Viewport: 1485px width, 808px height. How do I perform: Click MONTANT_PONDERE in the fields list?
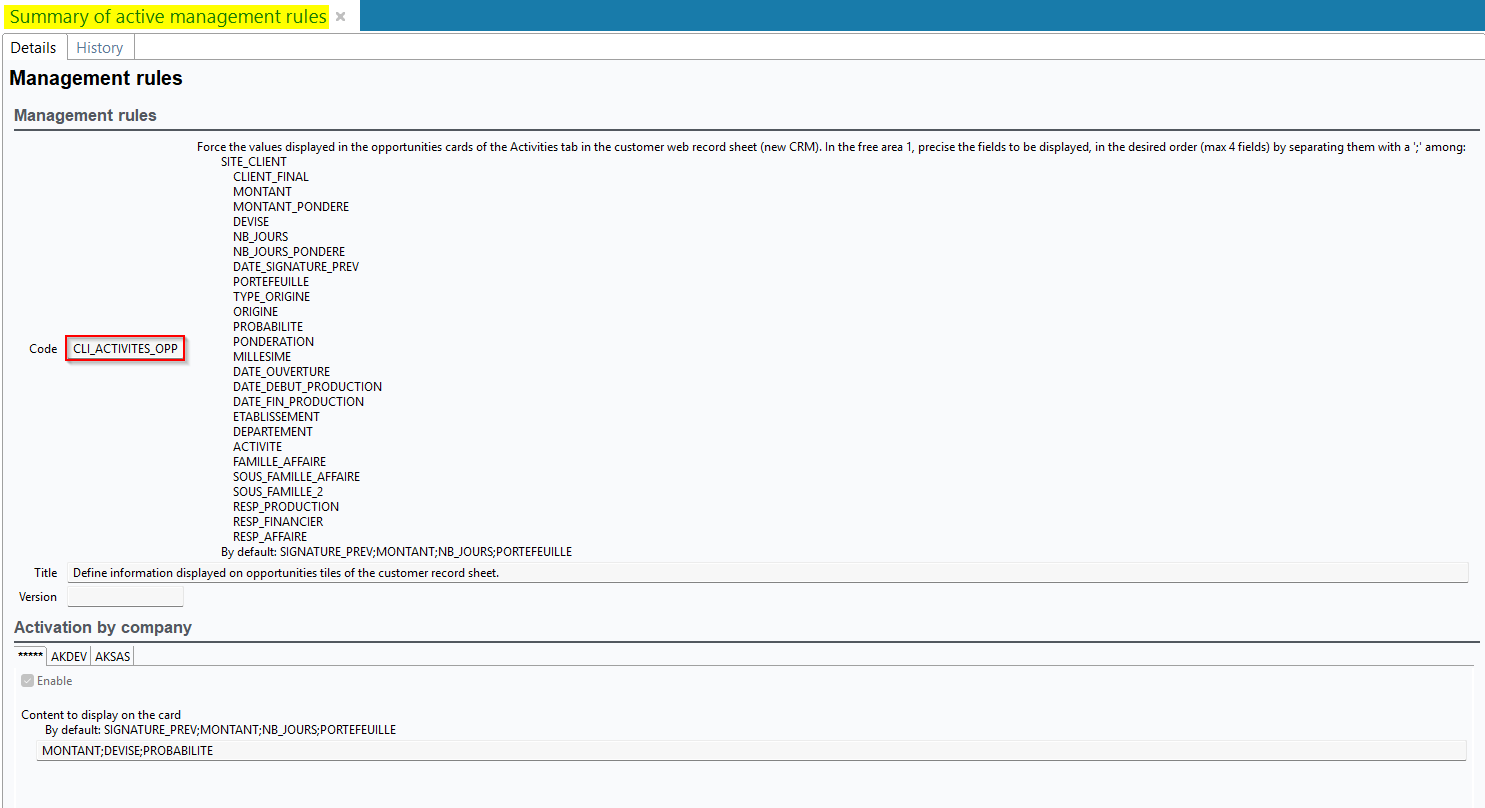pyautogui.click(x=291, y=207)
